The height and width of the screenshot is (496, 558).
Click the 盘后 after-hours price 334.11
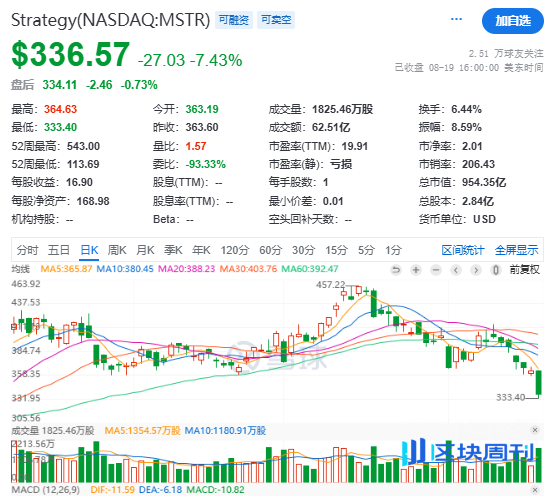[x=59, y=85]
